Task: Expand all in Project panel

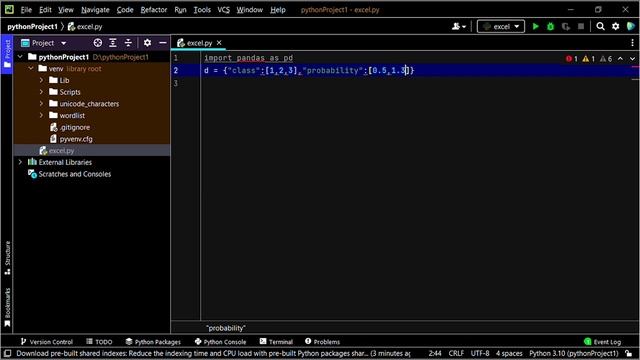Action: tap(113, 43)
